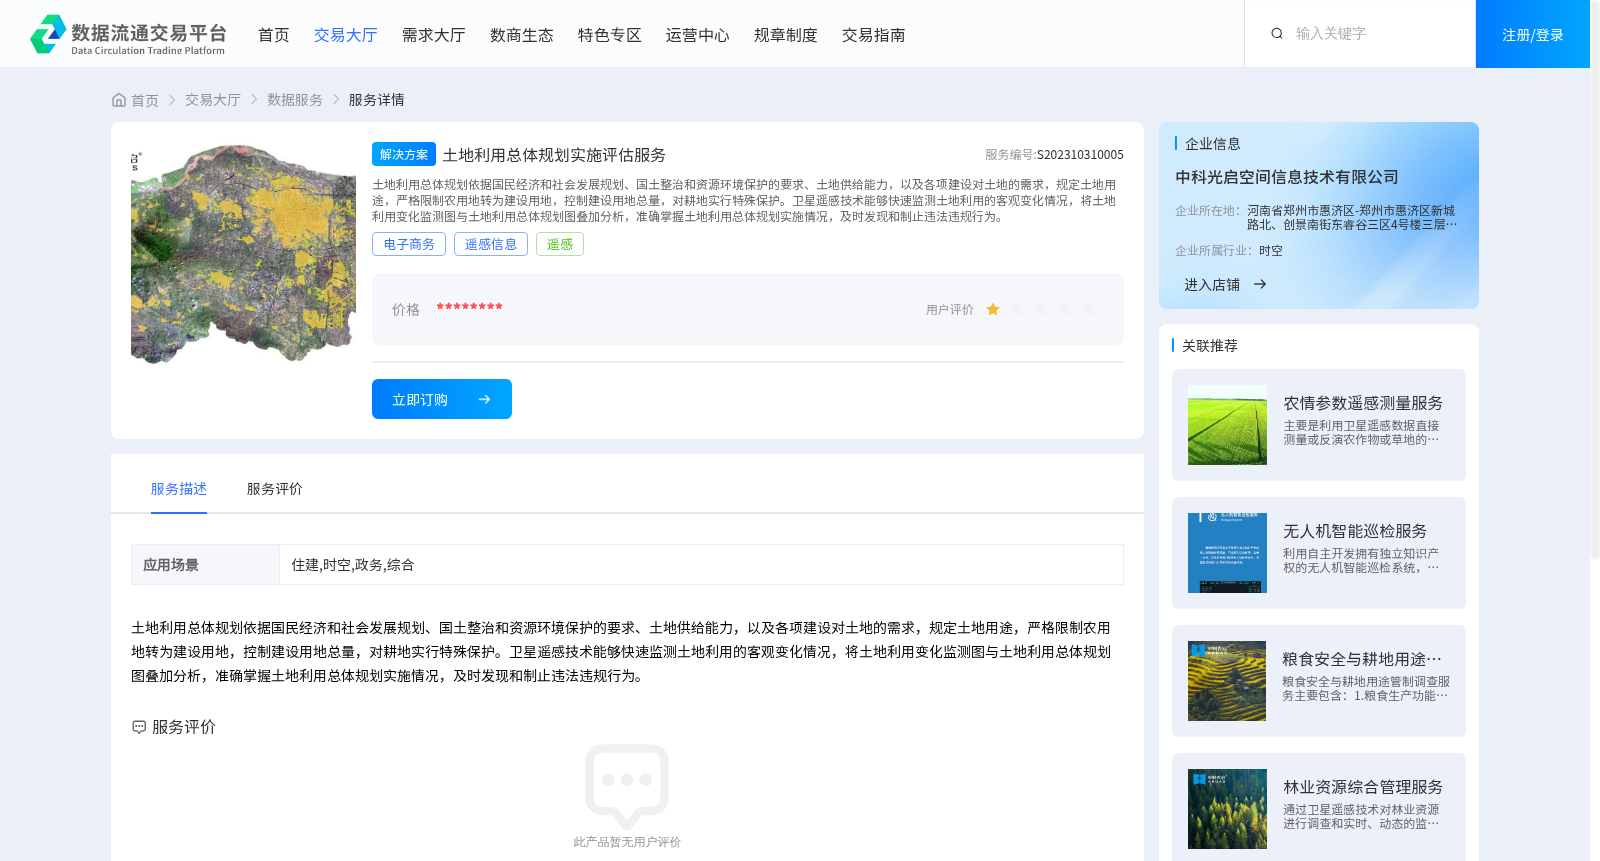The width and height of the screenshot is (1600, 861).
Task: Click the fifth rating star
Action: [1089, 310]
